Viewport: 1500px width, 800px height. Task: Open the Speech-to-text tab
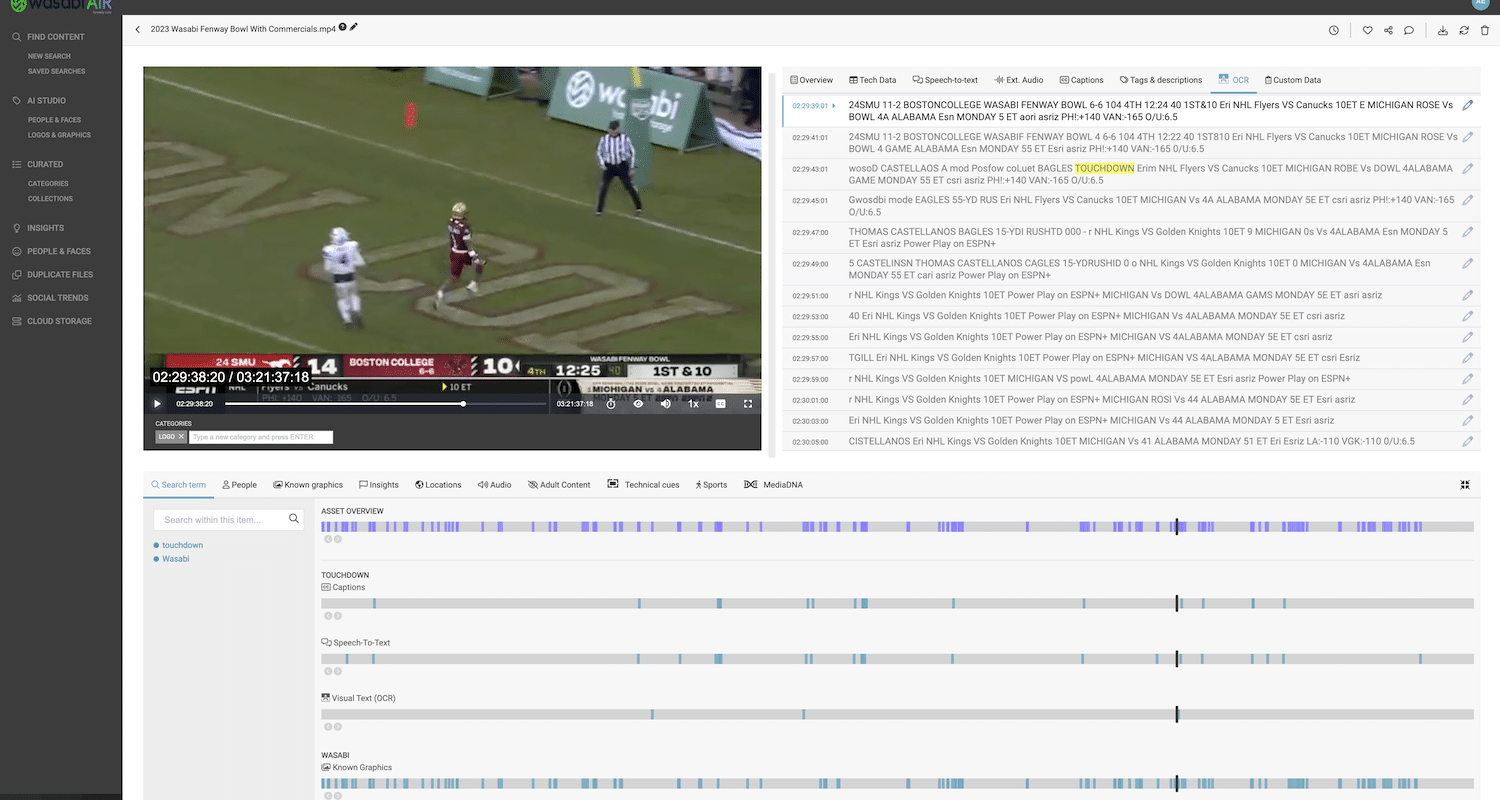pyautogui.click(x=945, y=80)
